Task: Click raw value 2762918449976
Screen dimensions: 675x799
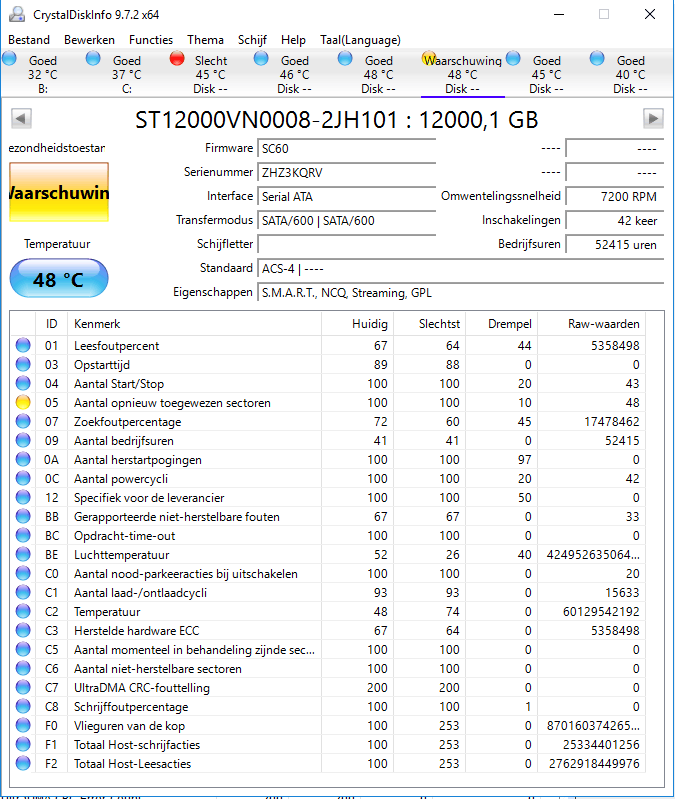Action: [x=594, y=763]
